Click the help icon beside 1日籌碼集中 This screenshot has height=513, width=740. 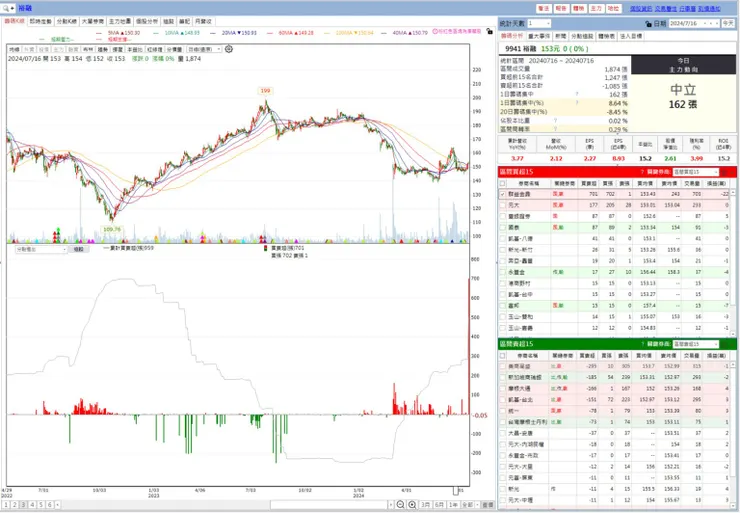click(577, 94)
